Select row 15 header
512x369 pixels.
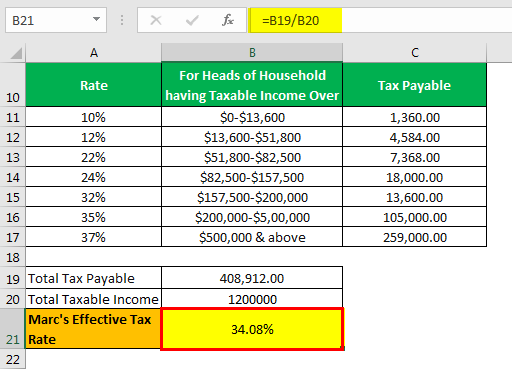(13, 197)
